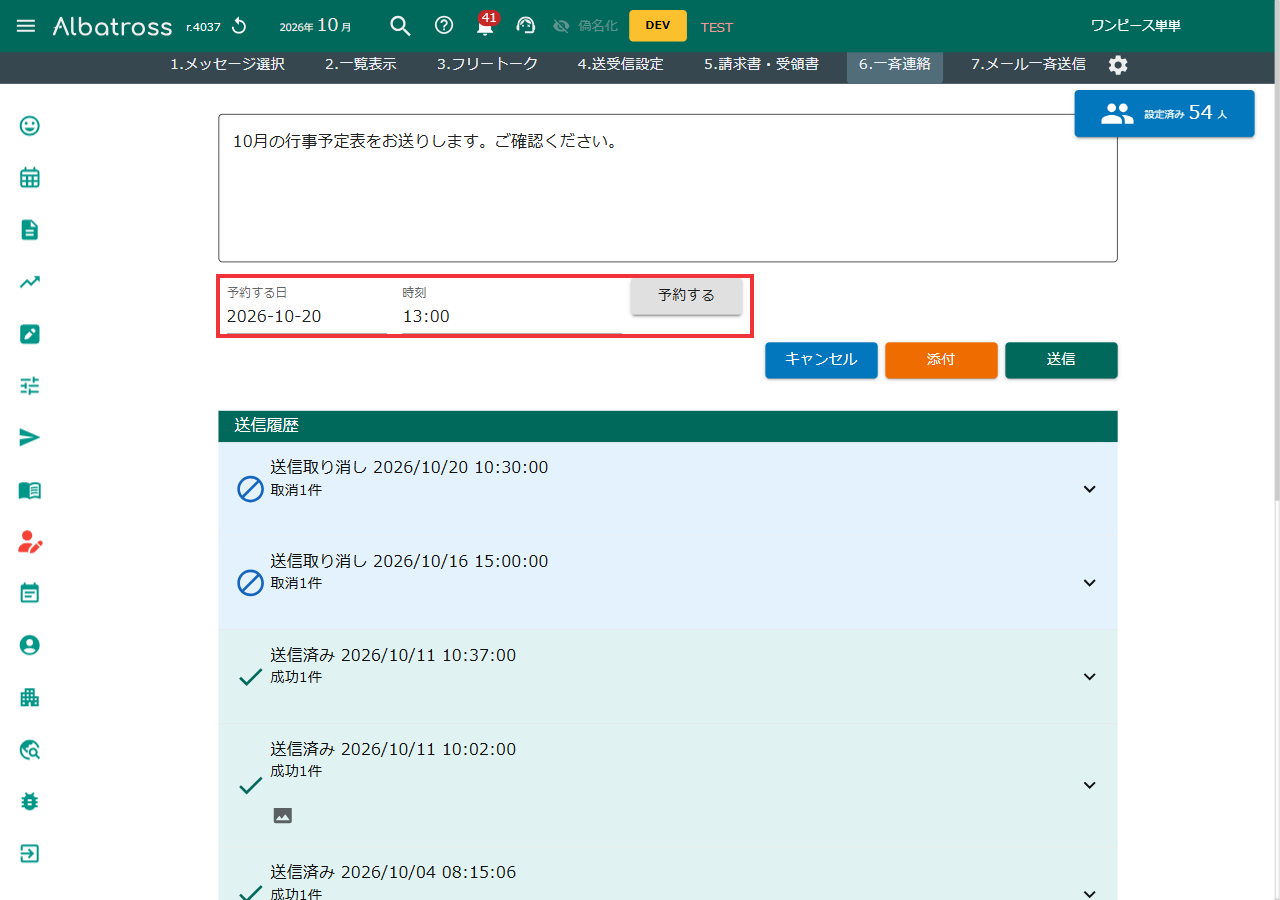Screen dimensions: 1280x900
Task: Open the hamburger main menu
Action: point(26,26)
